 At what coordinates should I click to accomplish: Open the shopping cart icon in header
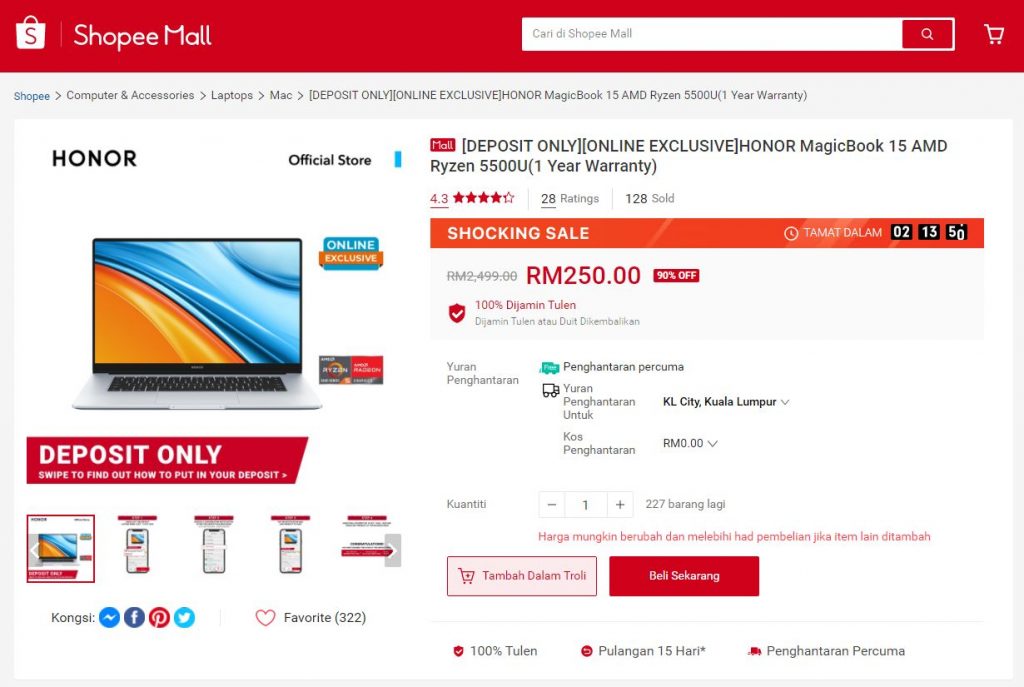point(994,34)
